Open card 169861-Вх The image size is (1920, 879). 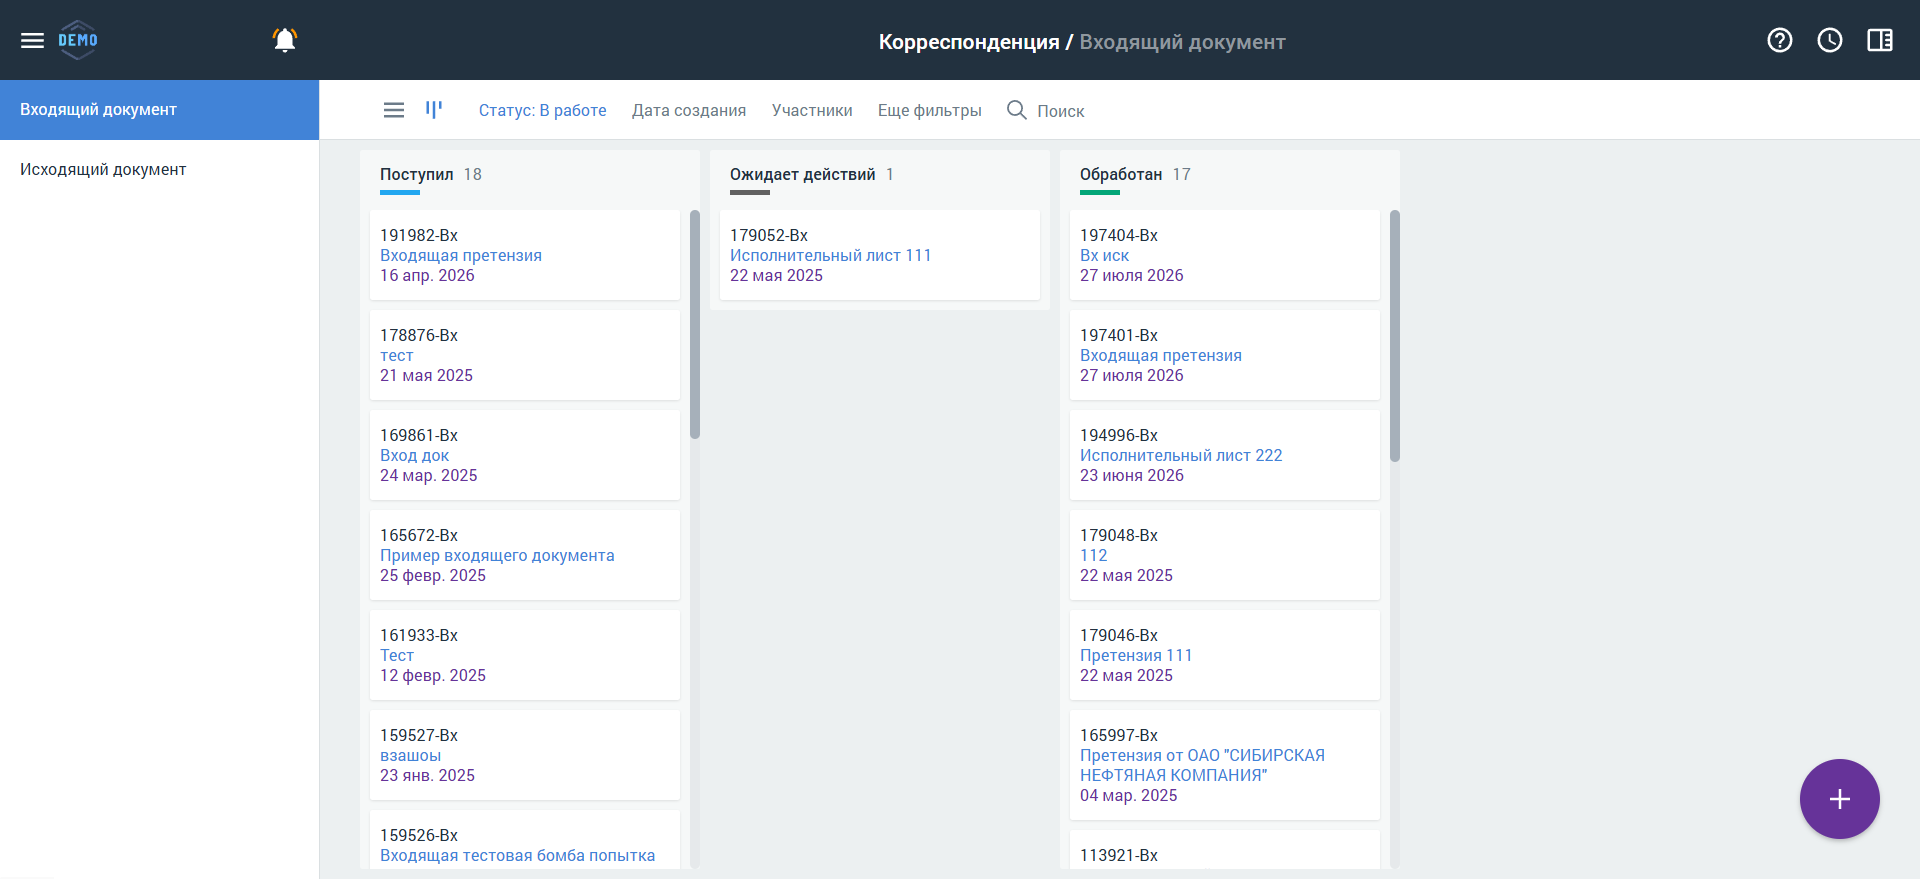525,455
